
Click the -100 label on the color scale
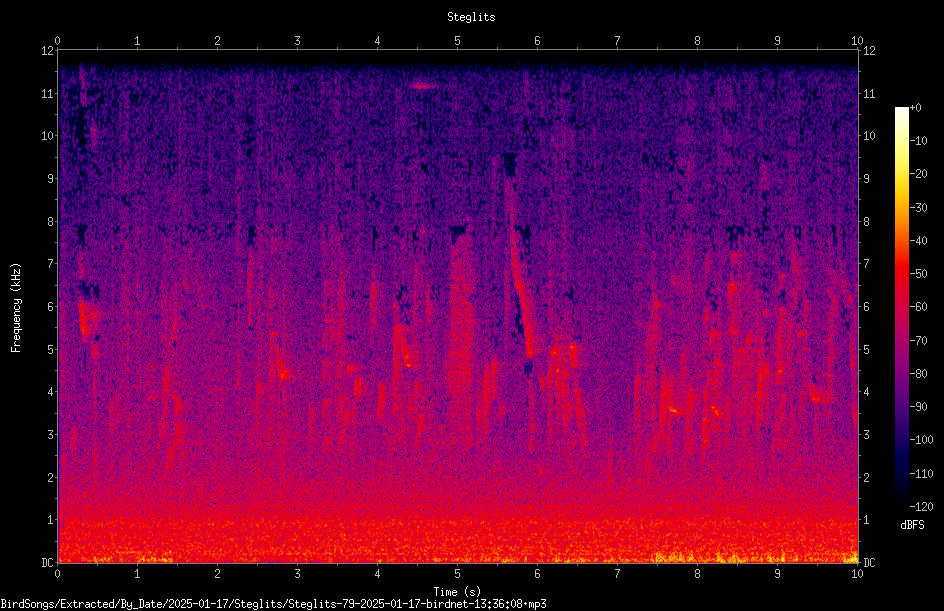tap(921, 439)
